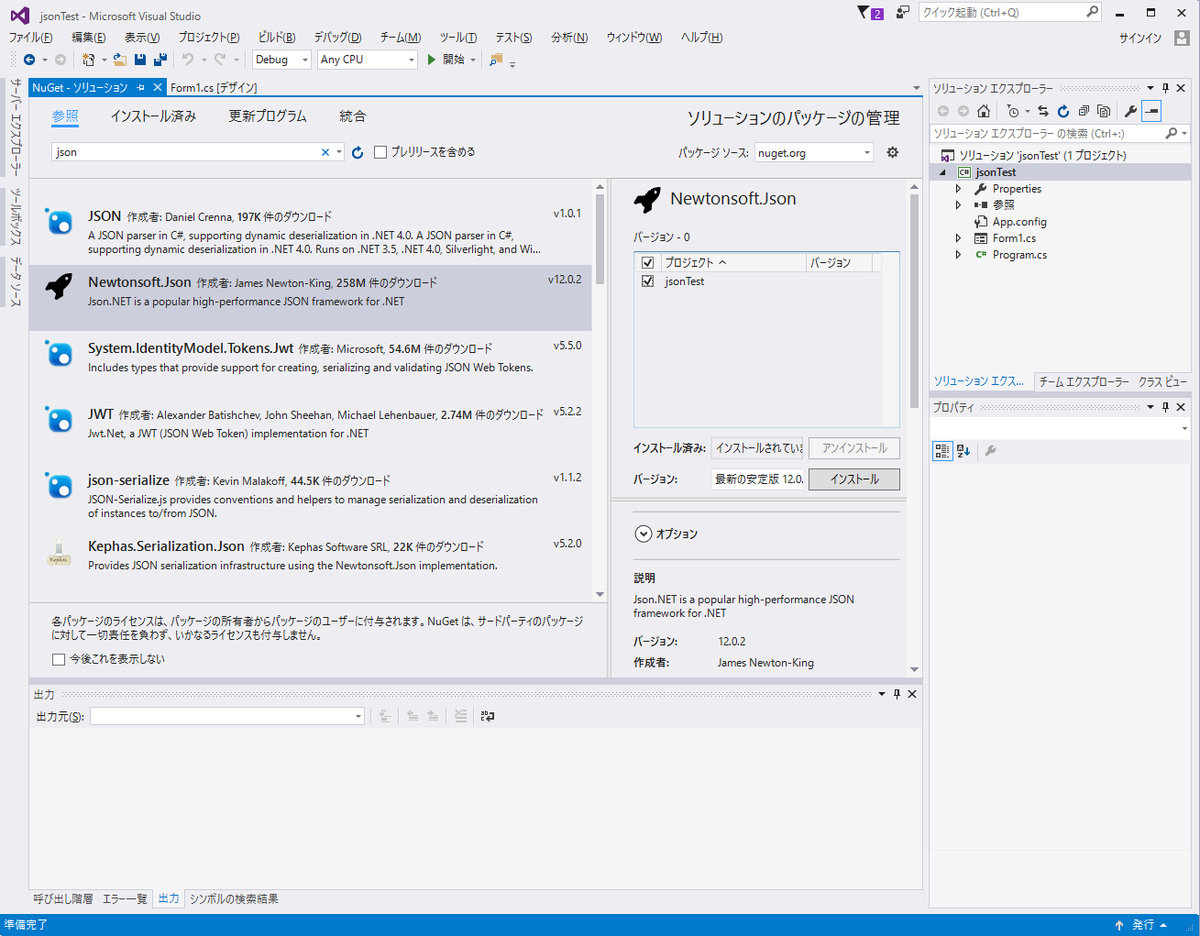Open the バージョン 最新の安定版 dropdown

[758, 479]
